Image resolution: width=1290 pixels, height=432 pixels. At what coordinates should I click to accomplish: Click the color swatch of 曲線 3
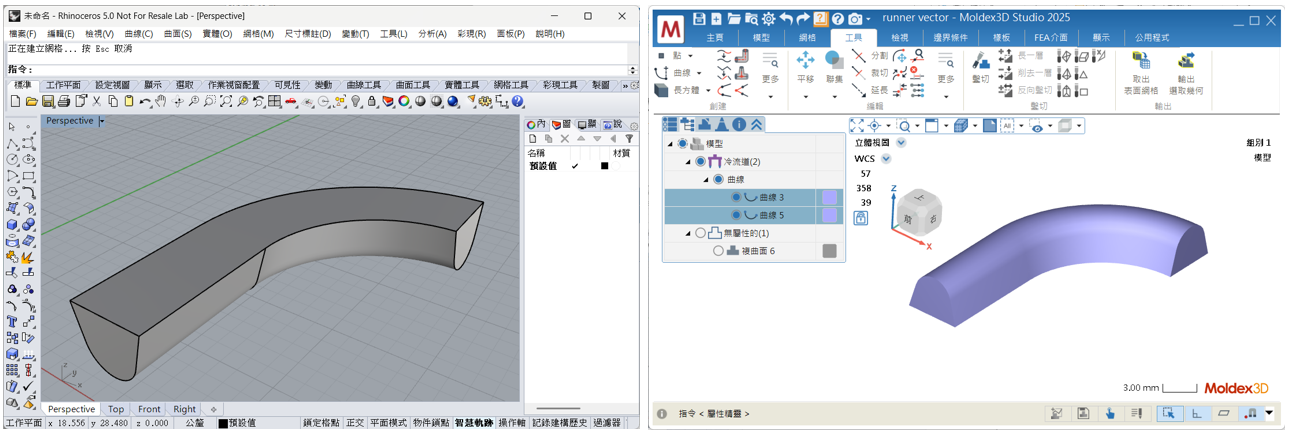[829, 198]
